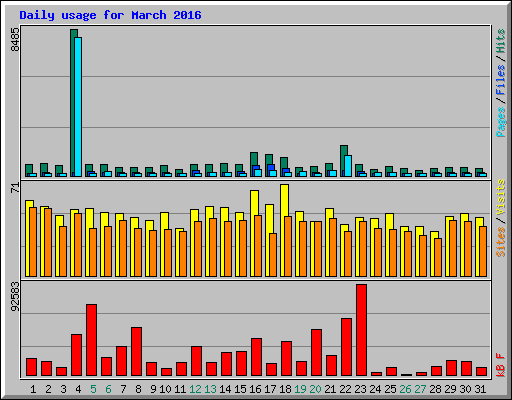Click the x-axis day label 25
512x400 pixels.
[x=390, y=389]
